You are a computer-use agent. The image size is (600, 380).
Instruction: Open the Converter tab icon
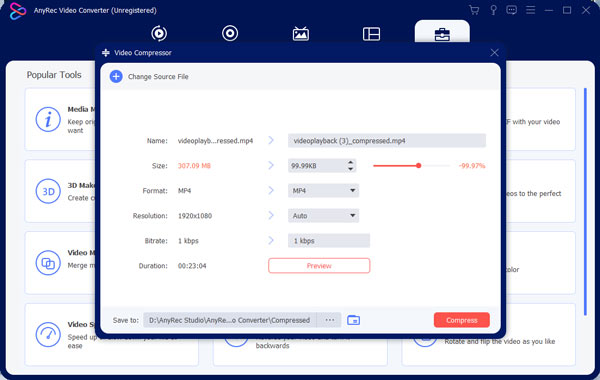(x=159, y=33)
